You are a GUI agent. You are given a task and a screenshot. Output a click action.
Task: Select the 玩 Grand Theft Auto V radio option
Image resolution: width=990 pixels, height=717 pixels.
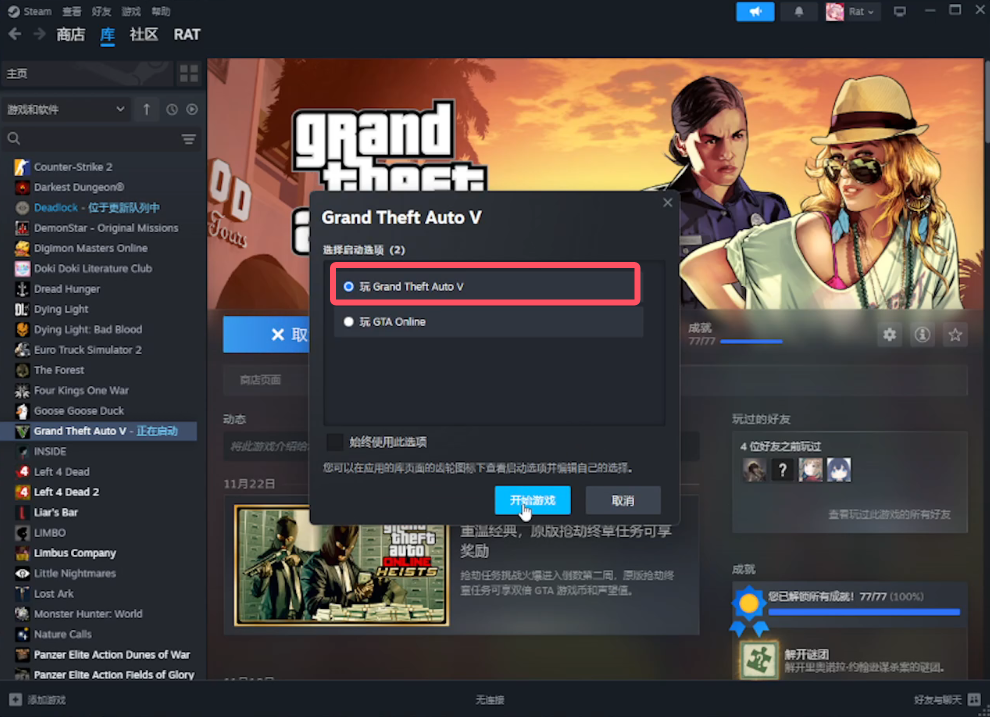click(349, 287)
